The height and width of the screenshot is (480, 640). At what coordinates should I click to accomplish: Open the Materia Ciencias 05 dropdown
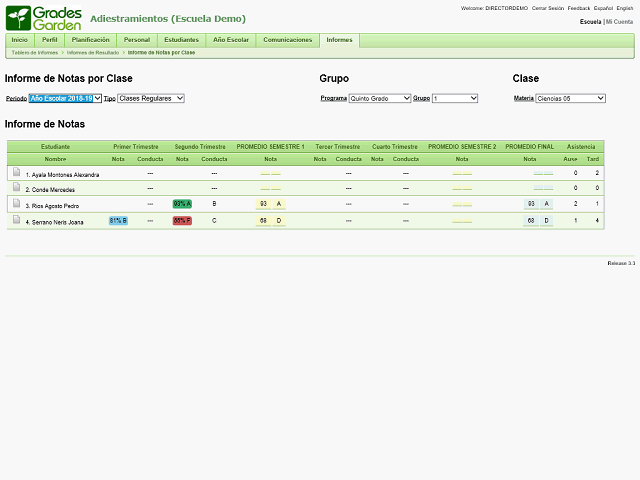(571, 98)
